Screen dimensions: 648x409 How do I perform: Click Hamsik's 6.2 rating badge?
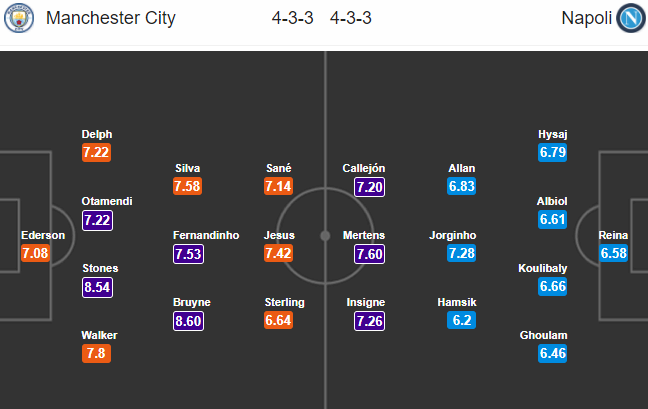pos(462,320)
